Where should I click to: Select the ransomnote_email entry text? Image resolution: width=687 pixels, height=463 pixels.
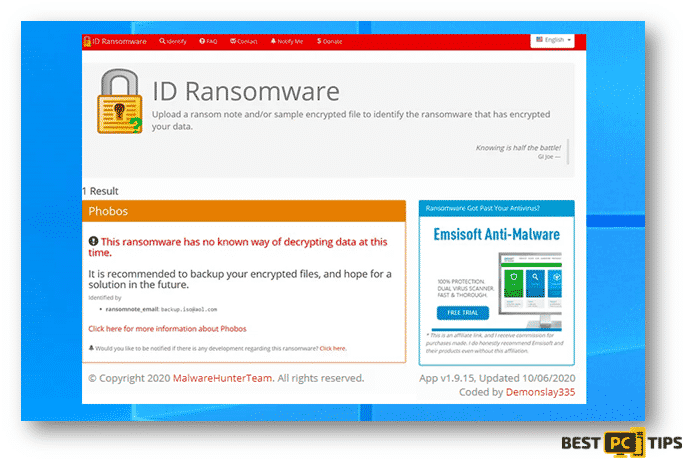161,309
